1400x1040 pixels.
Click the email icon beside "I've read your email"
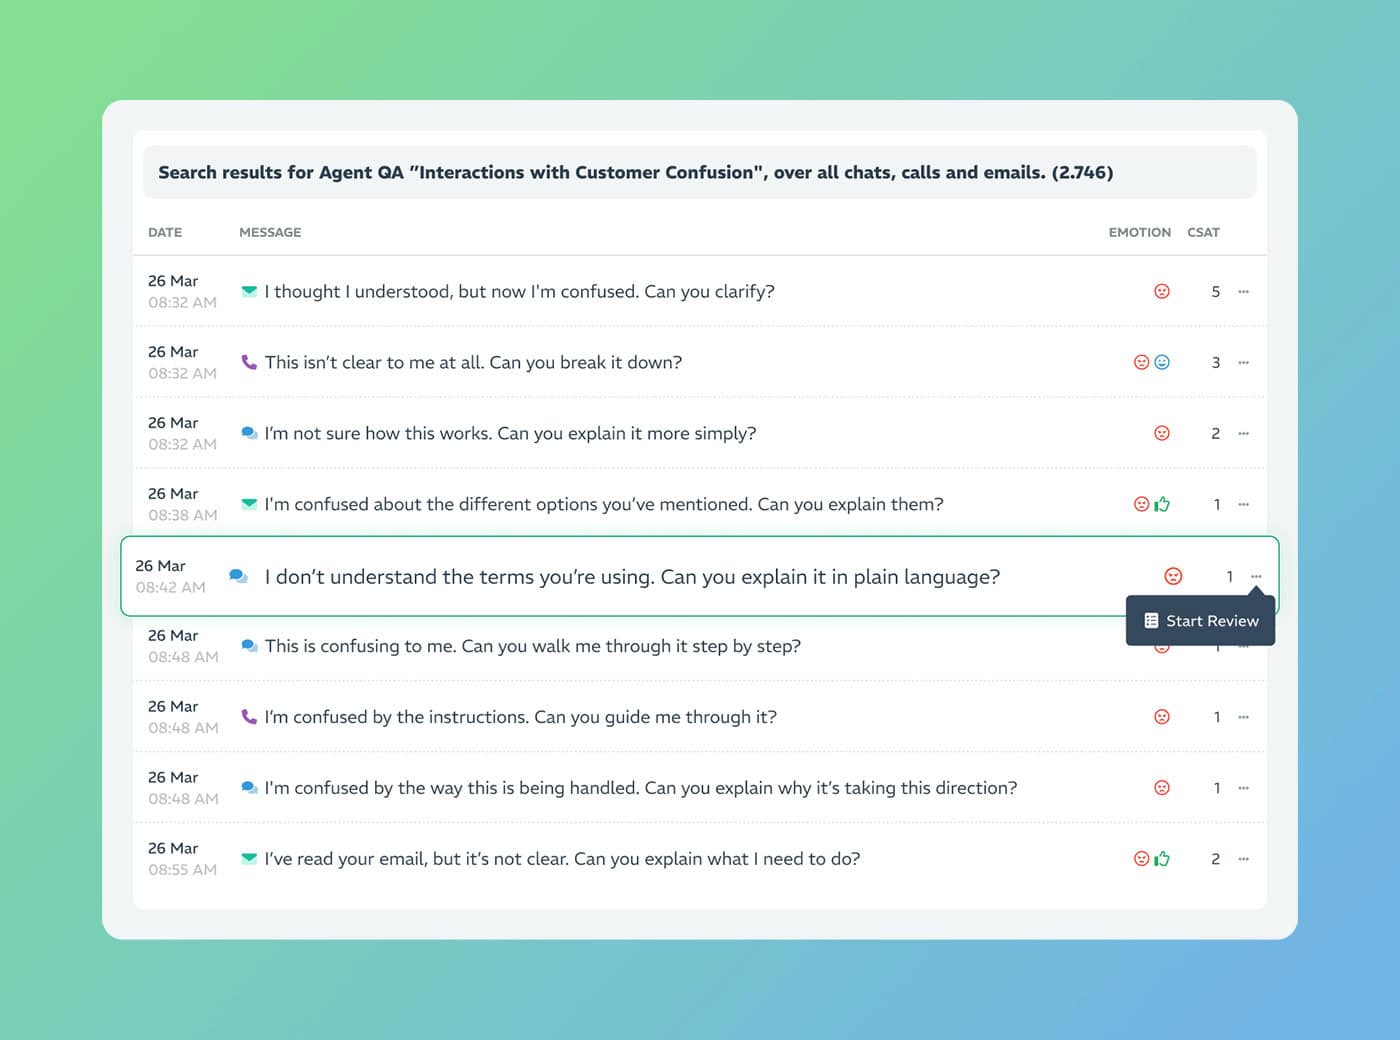tap(249, 859)
